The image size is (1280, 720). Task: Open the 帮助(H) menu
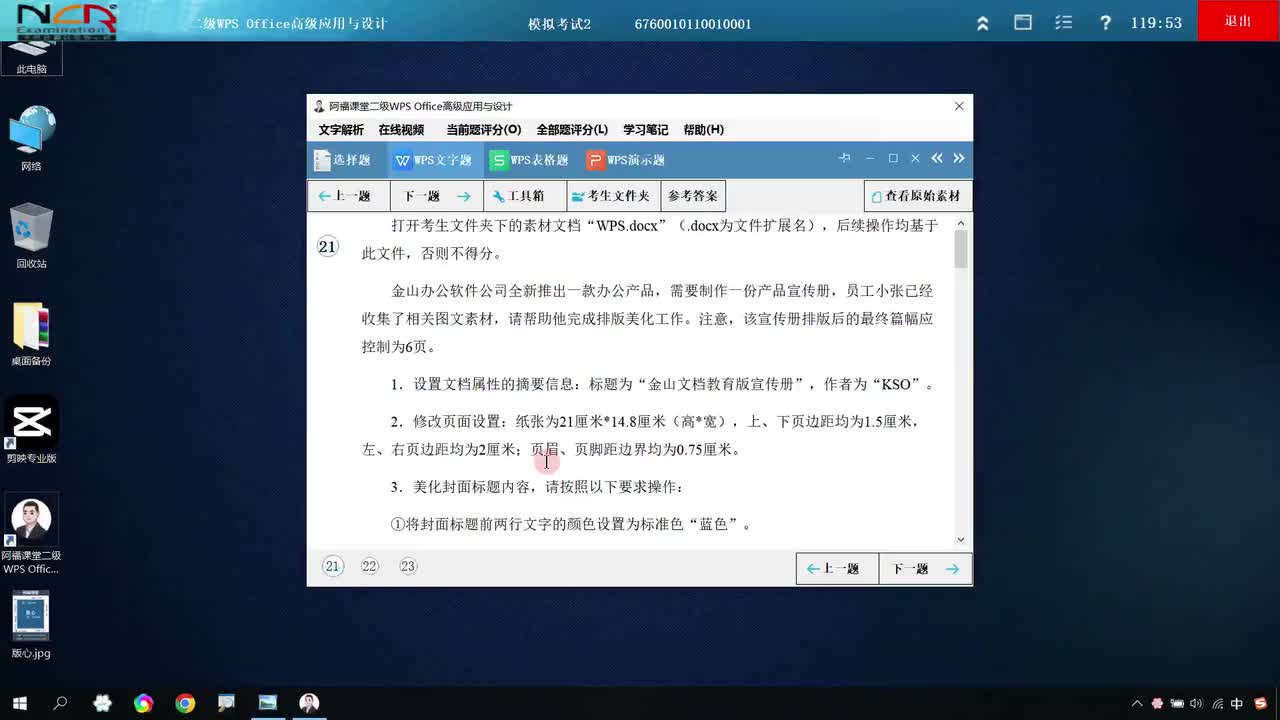pos(704,130)
